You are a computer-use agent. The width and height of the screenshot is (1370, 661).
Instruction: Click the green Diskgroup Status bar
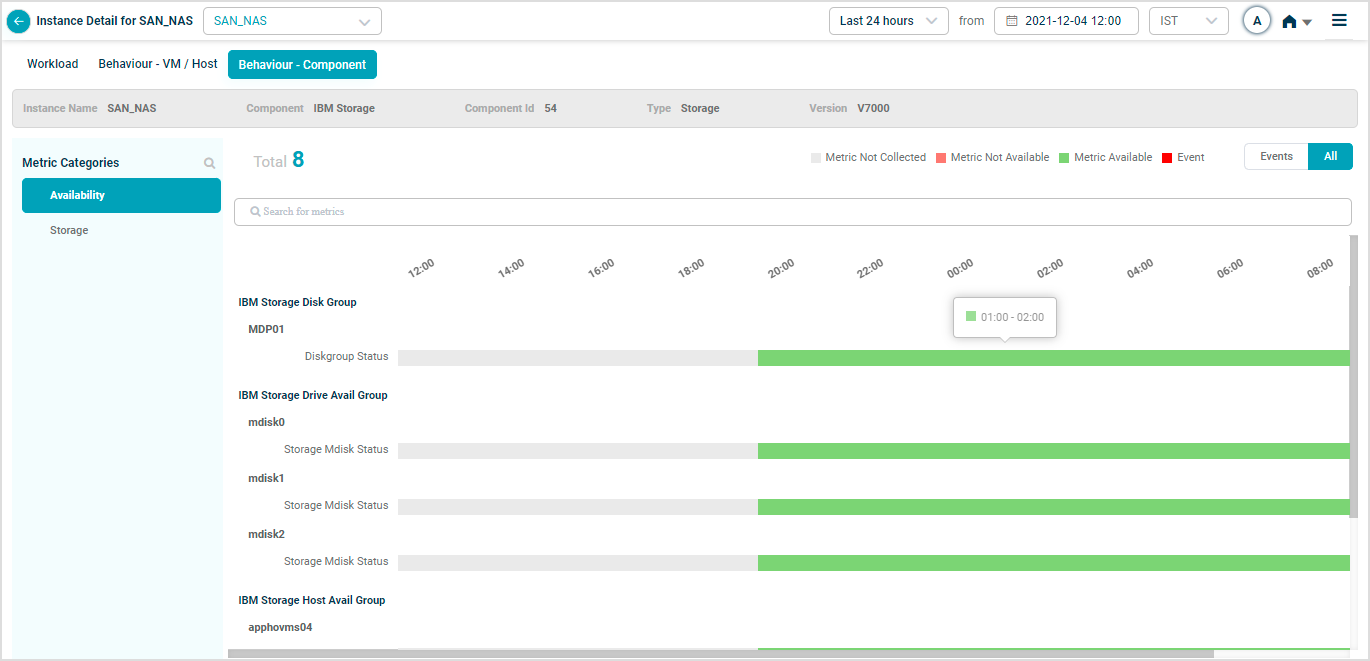(1052, 358)
